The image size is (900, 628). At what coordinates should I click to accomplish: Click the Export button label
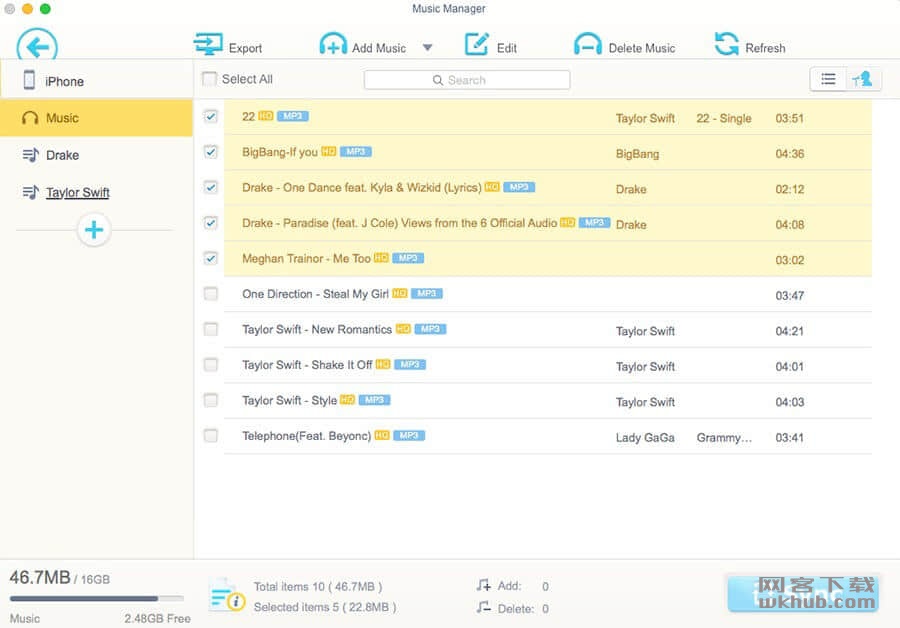pyautogui.click(x=245, y=48)
